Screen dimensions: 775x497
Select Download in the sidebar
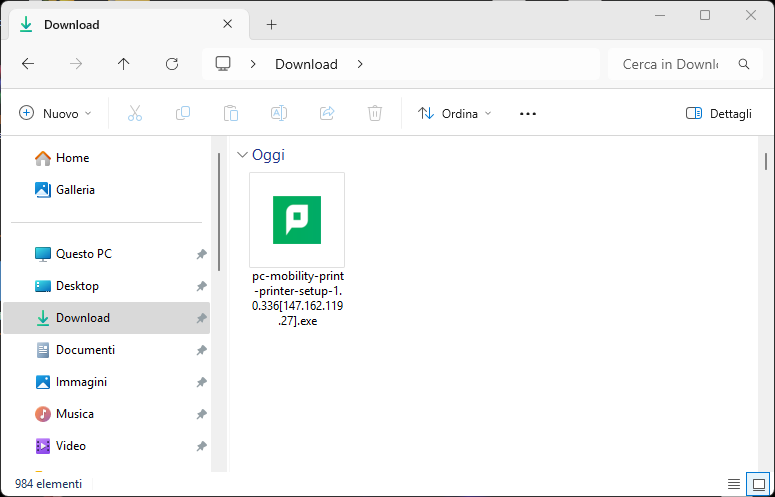(106, 318)
